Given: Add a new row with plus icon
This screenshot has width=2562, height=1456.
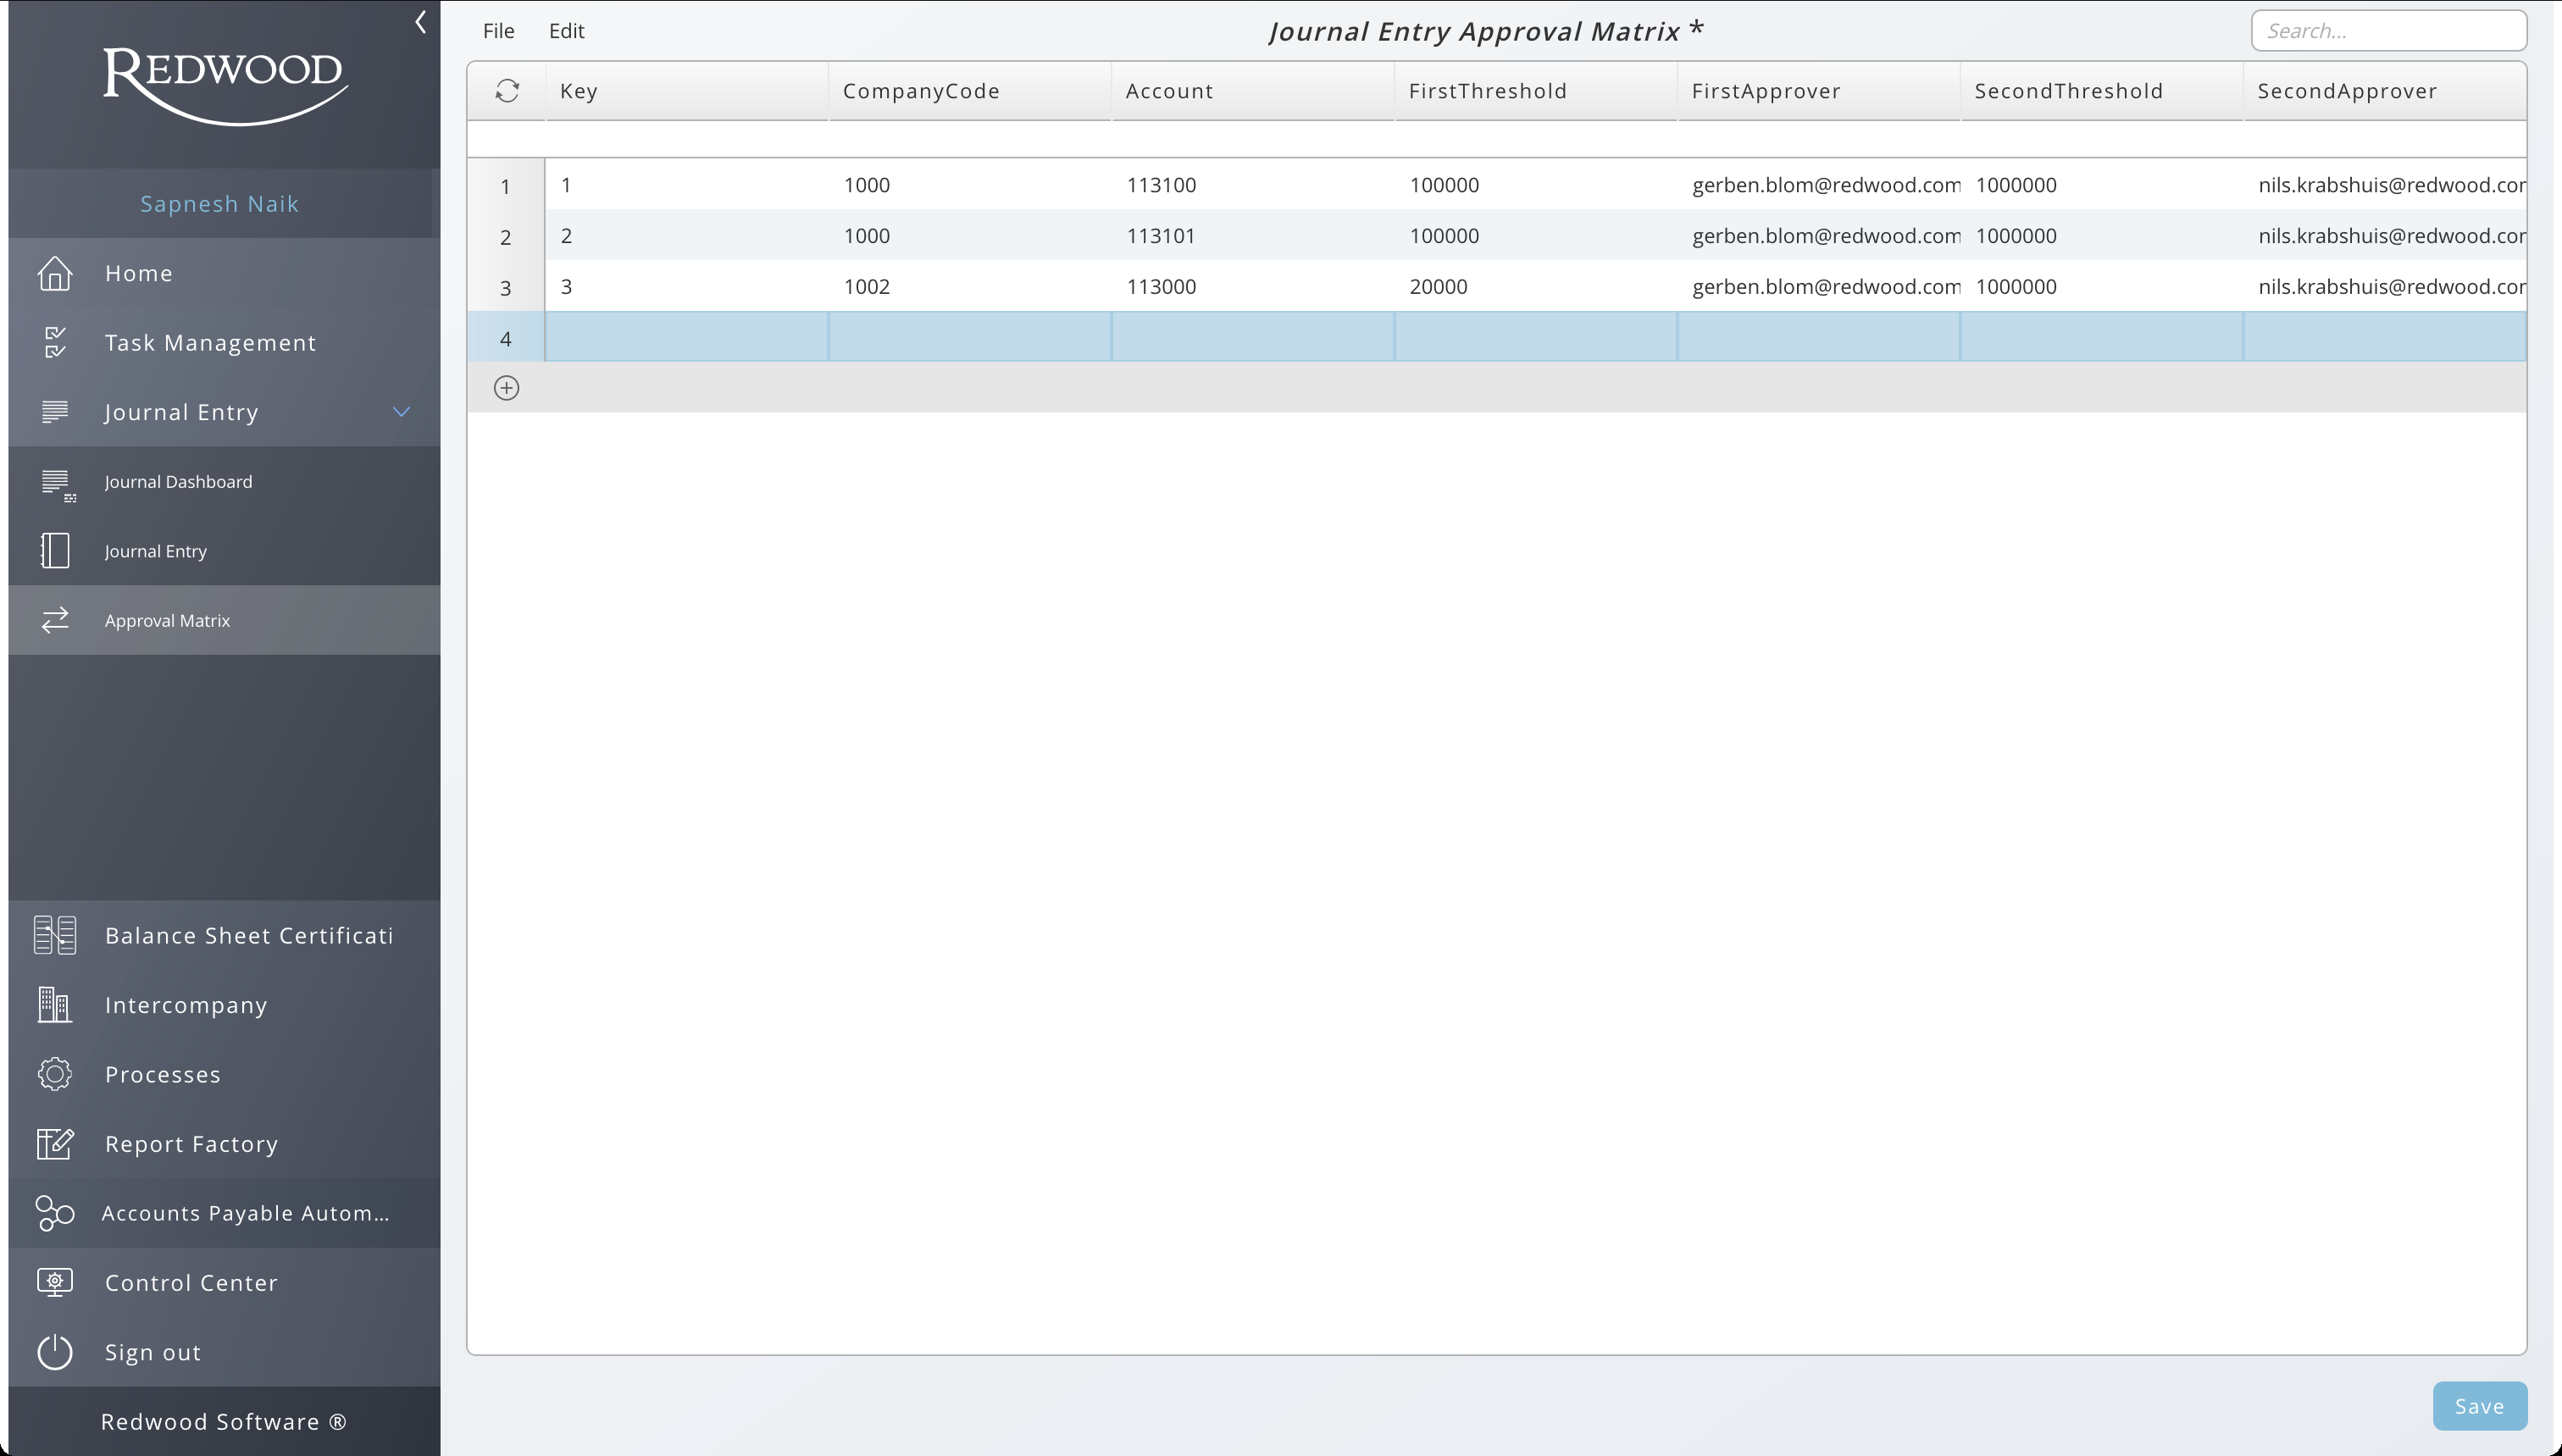Looking at the screenshot, I should click(507, 388).
